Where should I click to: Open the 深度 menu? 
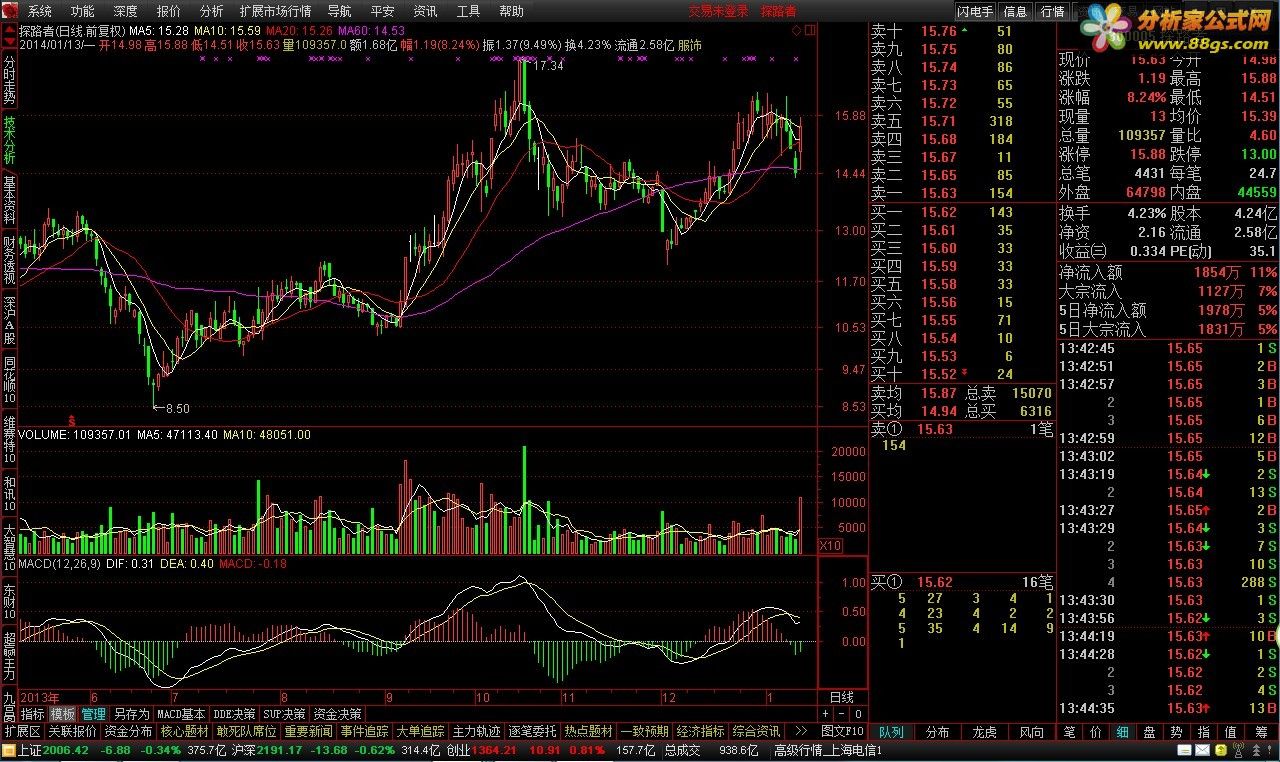coord(125,12)
